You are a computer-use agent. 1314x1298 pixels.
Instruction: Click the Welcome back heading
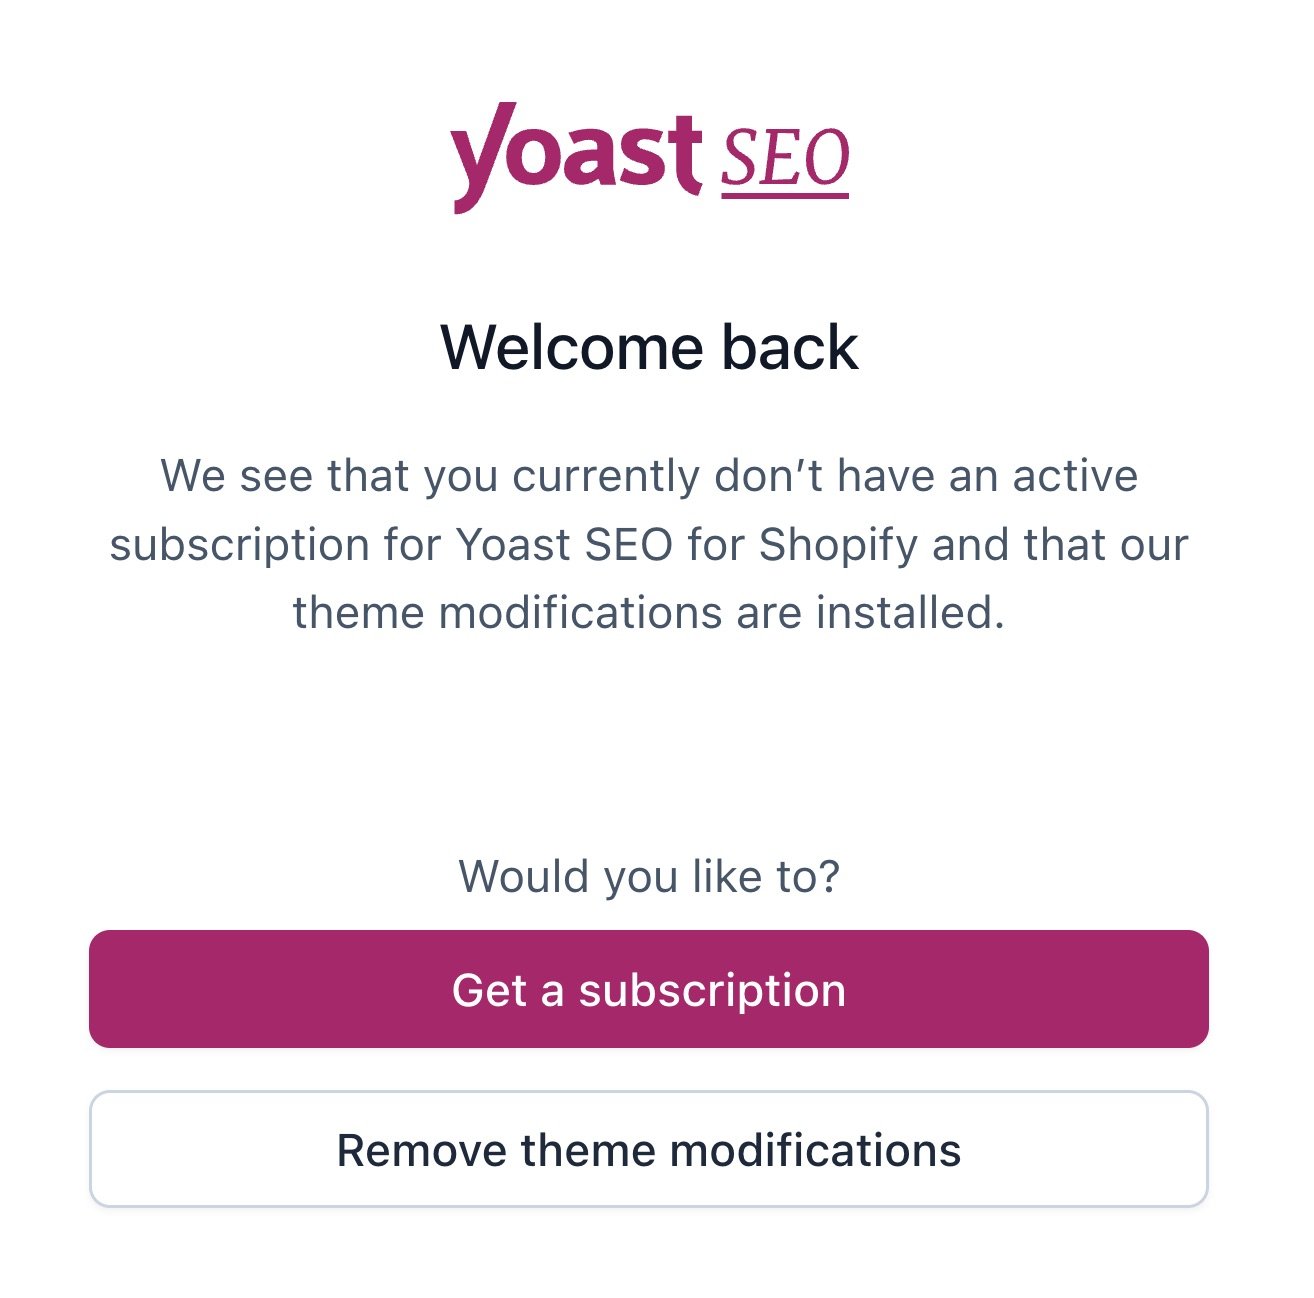(649, 348)
